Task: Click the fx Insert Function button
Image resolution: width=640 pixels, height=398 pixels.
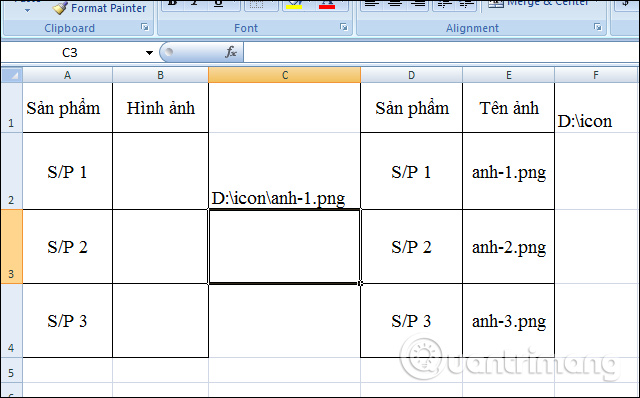Action: tap(231, 52)
